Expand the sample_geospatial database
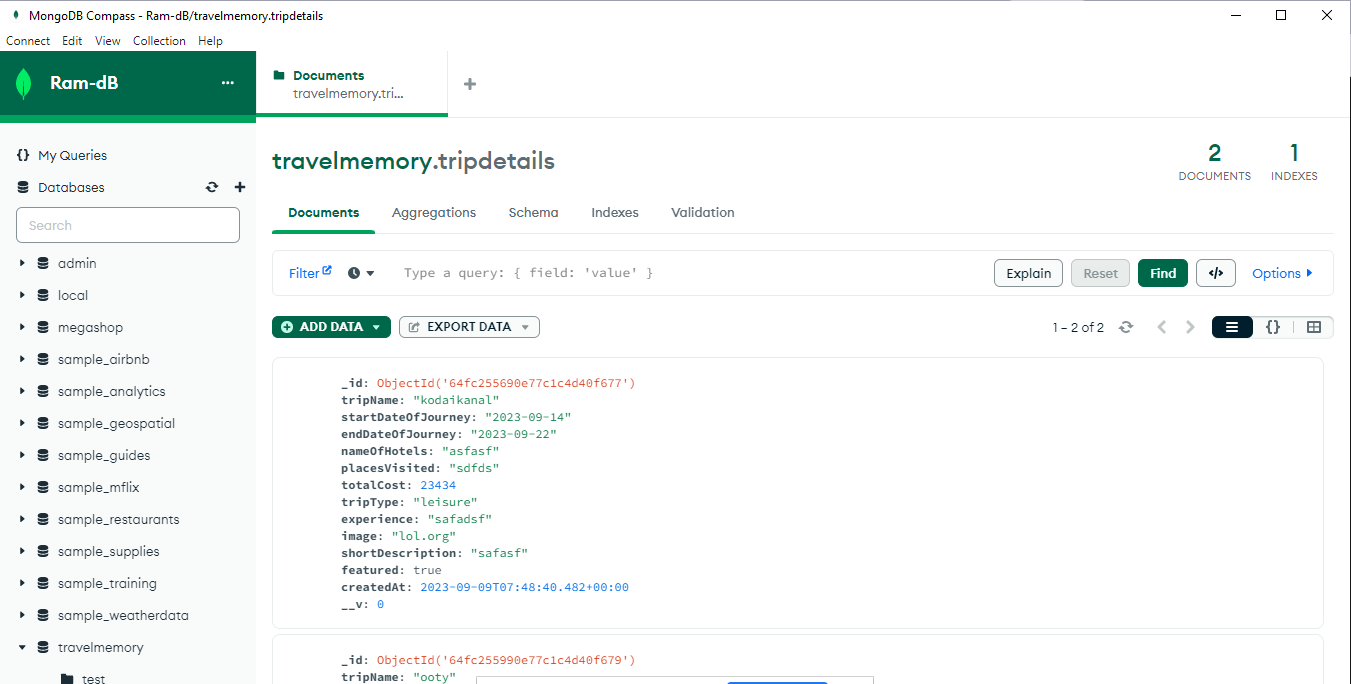The height and width of the screenshot is (684, 1351). click(x=22, y=423)
